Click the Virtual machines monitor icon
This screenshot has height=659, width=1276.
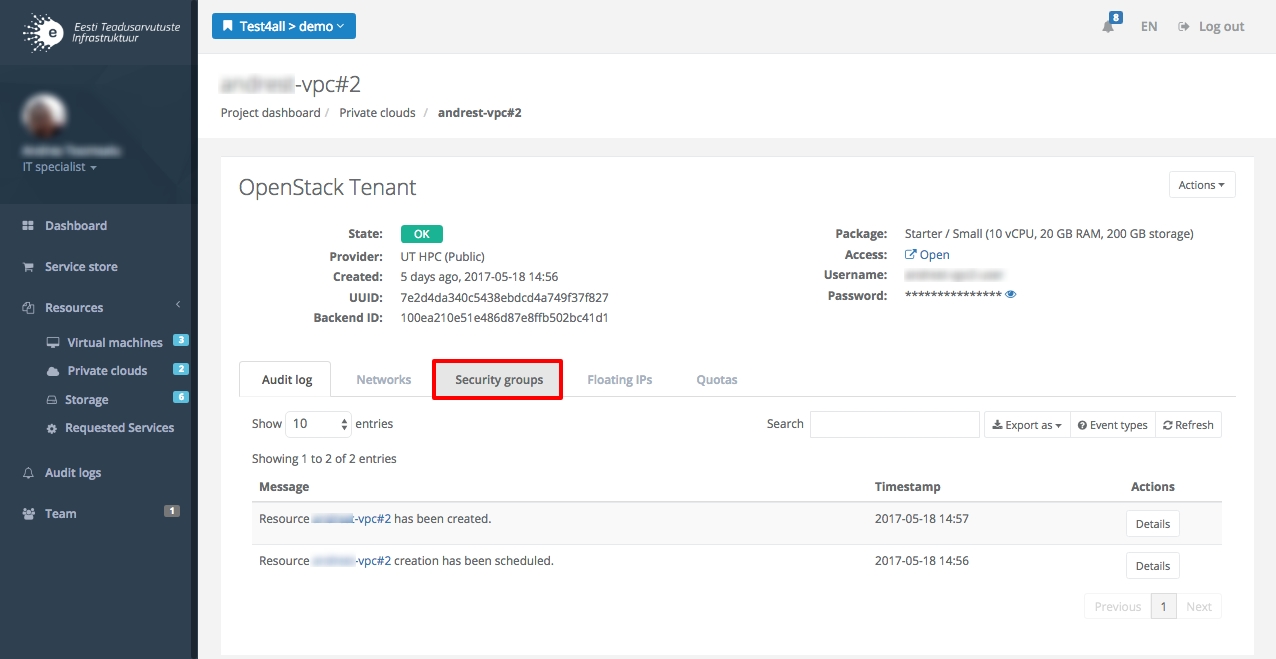(53, 343)
